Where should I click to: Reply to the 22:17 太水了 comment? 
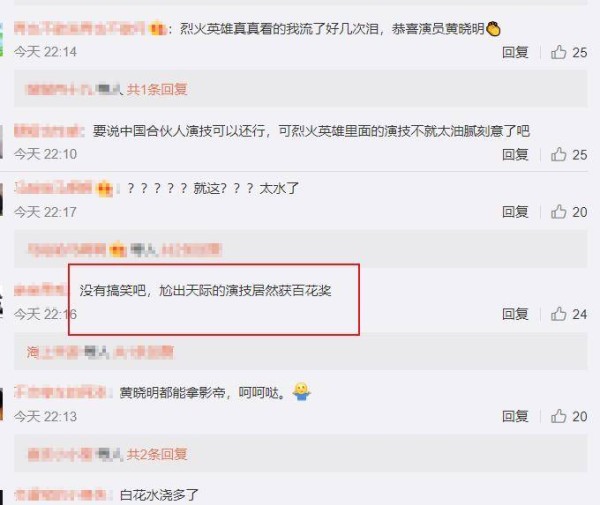[x=515, y=212]
